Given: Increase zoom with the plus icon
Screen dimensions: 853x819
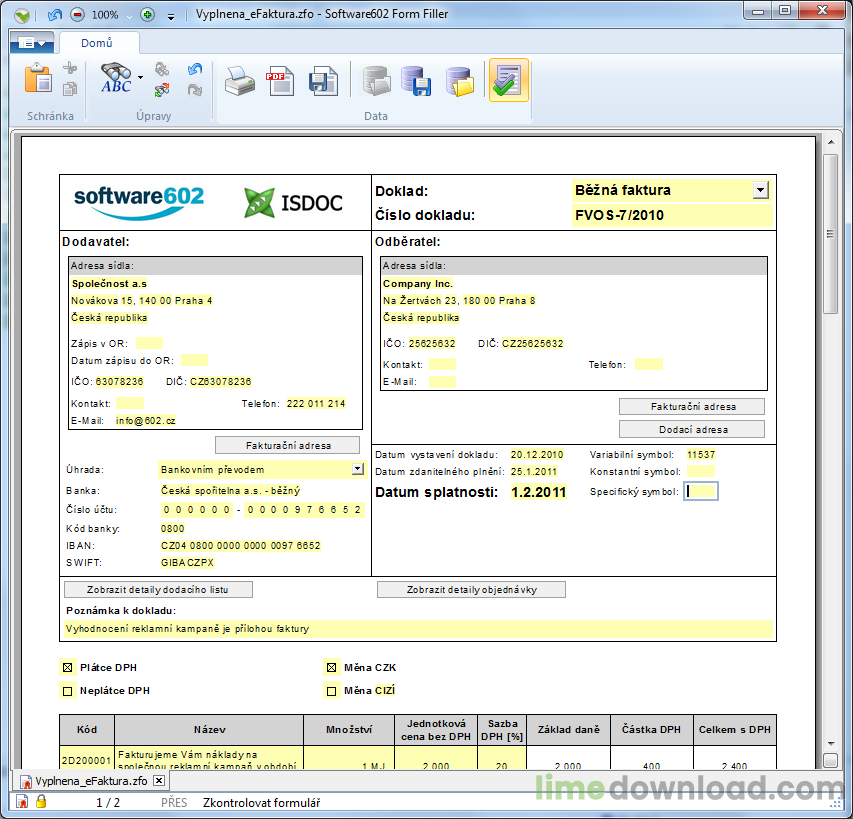Looking at the screenshot, I should 147,15.
